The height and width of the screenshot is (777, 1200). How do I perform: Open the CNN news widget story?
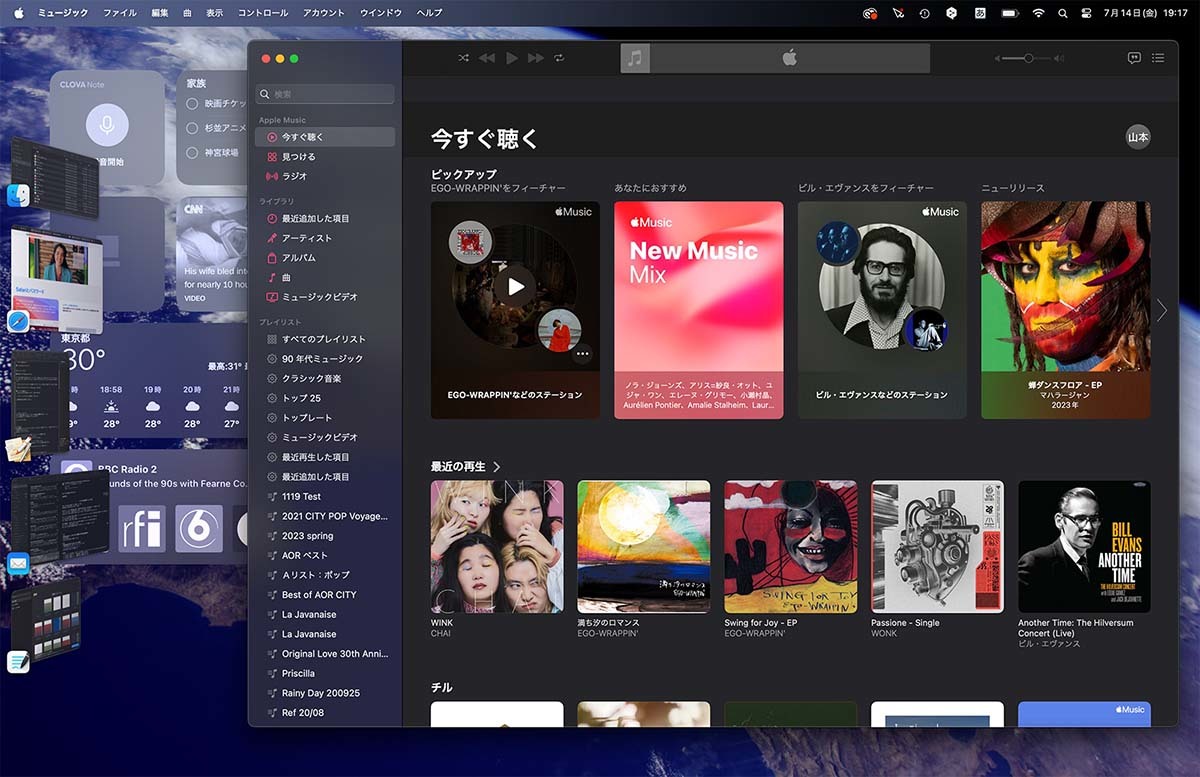coord(213,254)
